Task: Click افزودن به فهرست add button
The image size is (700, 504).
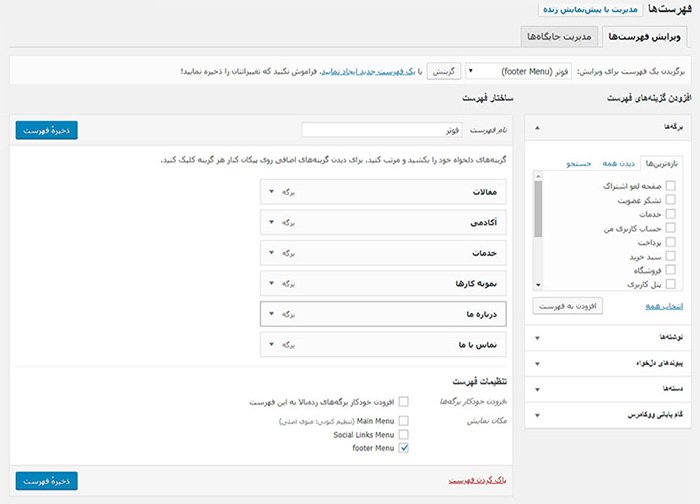Action: point(567,306)
